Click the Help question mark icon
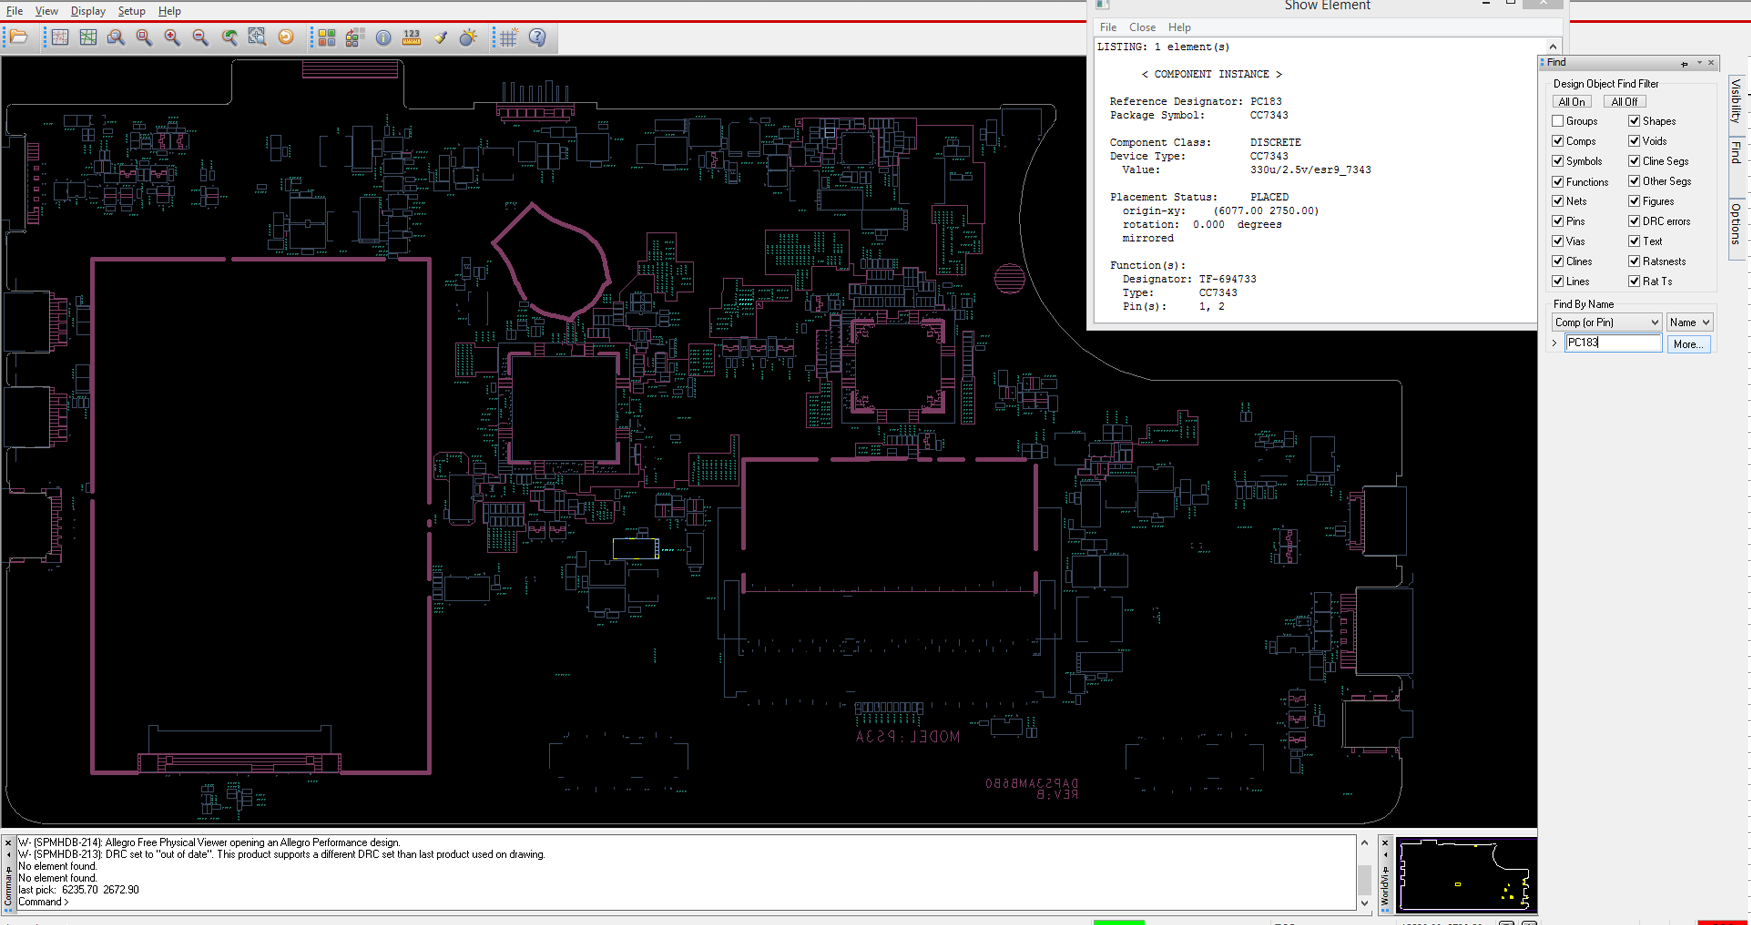The width and height of the screenshot is (1751, 925). point(537,38)
